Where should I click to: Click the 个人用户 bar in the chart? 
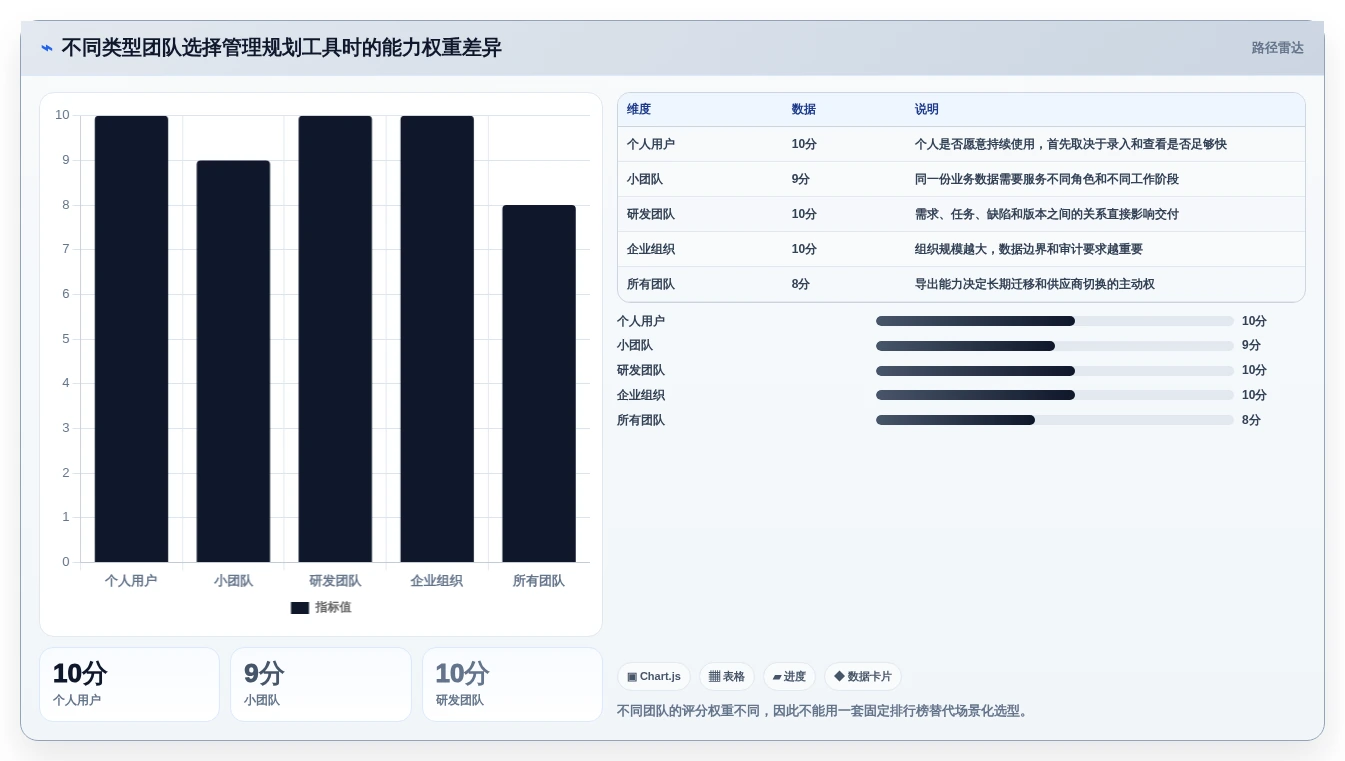pyautogui.click(x=131, y=339)
